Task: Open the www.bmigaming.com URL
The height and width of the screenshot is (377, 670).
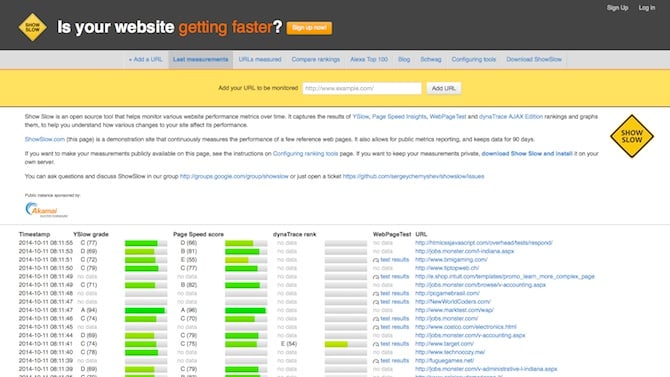Action: [451, 260]
